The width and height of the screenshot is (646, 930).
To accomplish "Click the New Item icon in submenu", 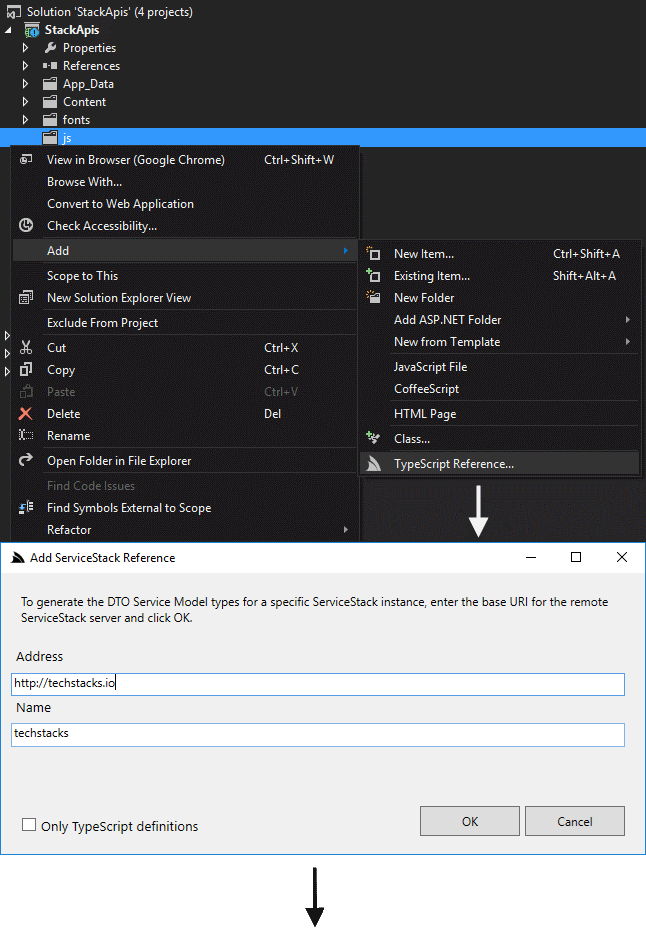I will coord(373,254).
